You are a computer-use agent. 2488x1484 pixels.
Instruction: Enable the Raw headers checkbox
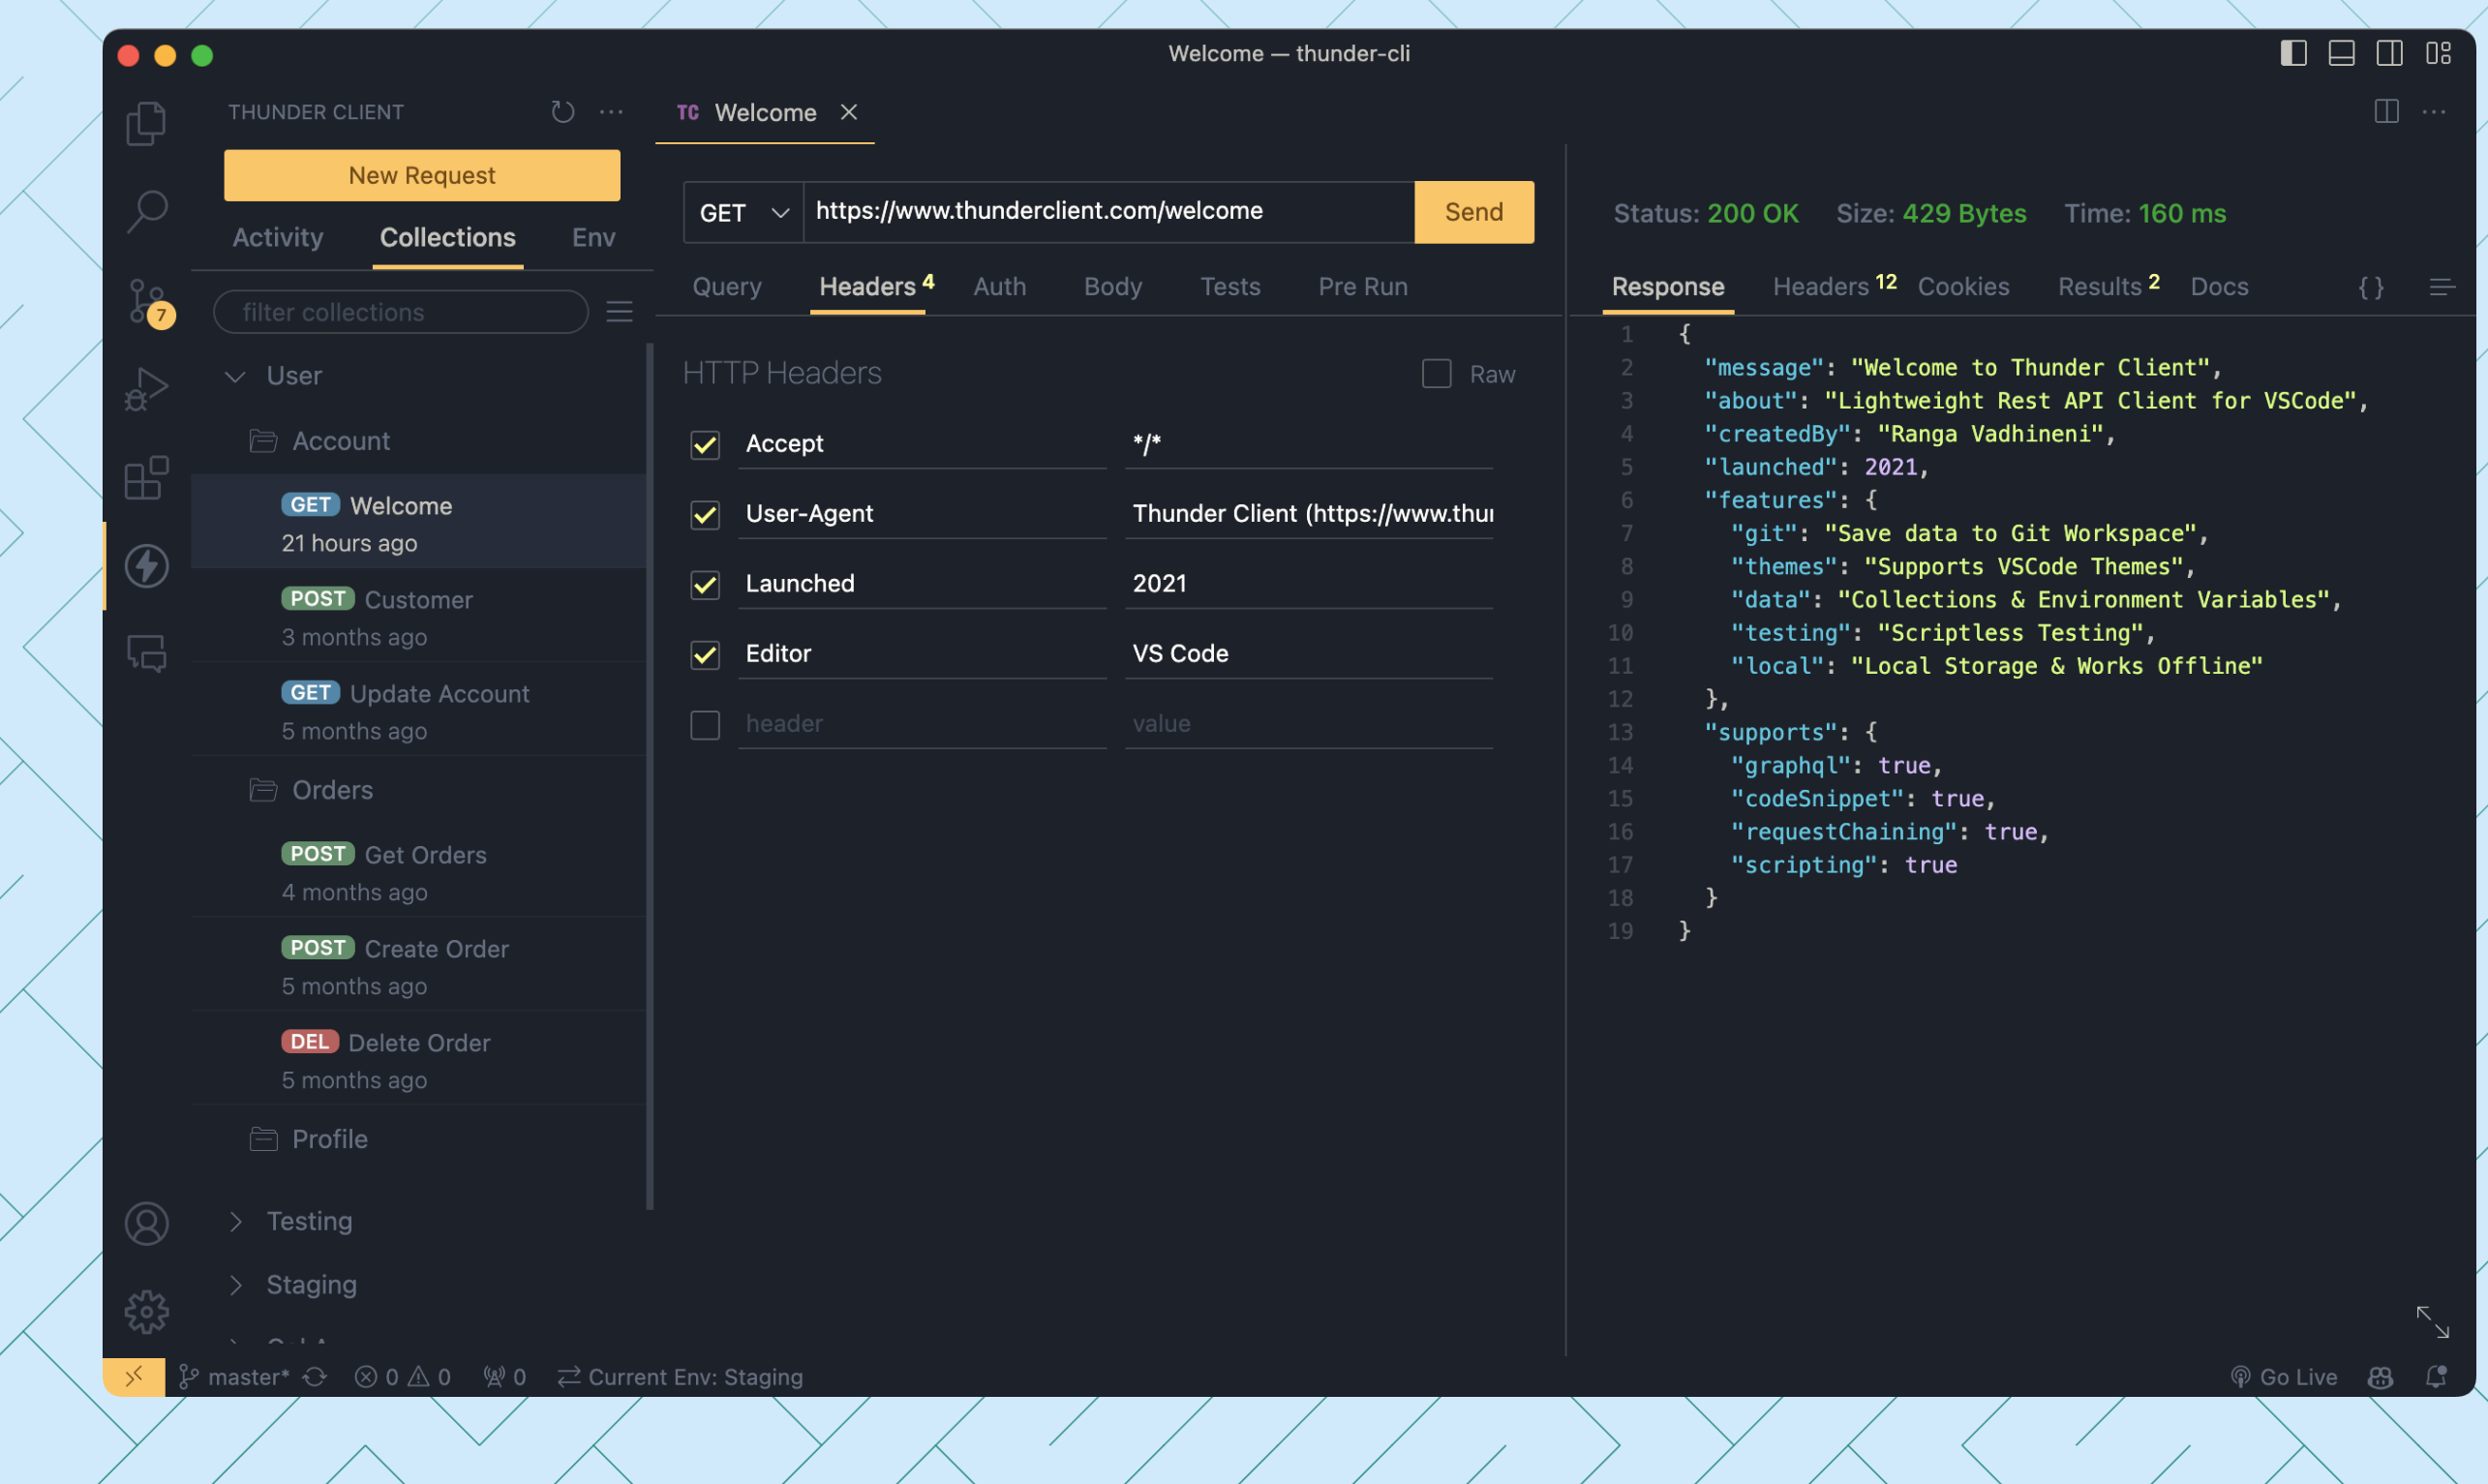tap(1436, 374)
